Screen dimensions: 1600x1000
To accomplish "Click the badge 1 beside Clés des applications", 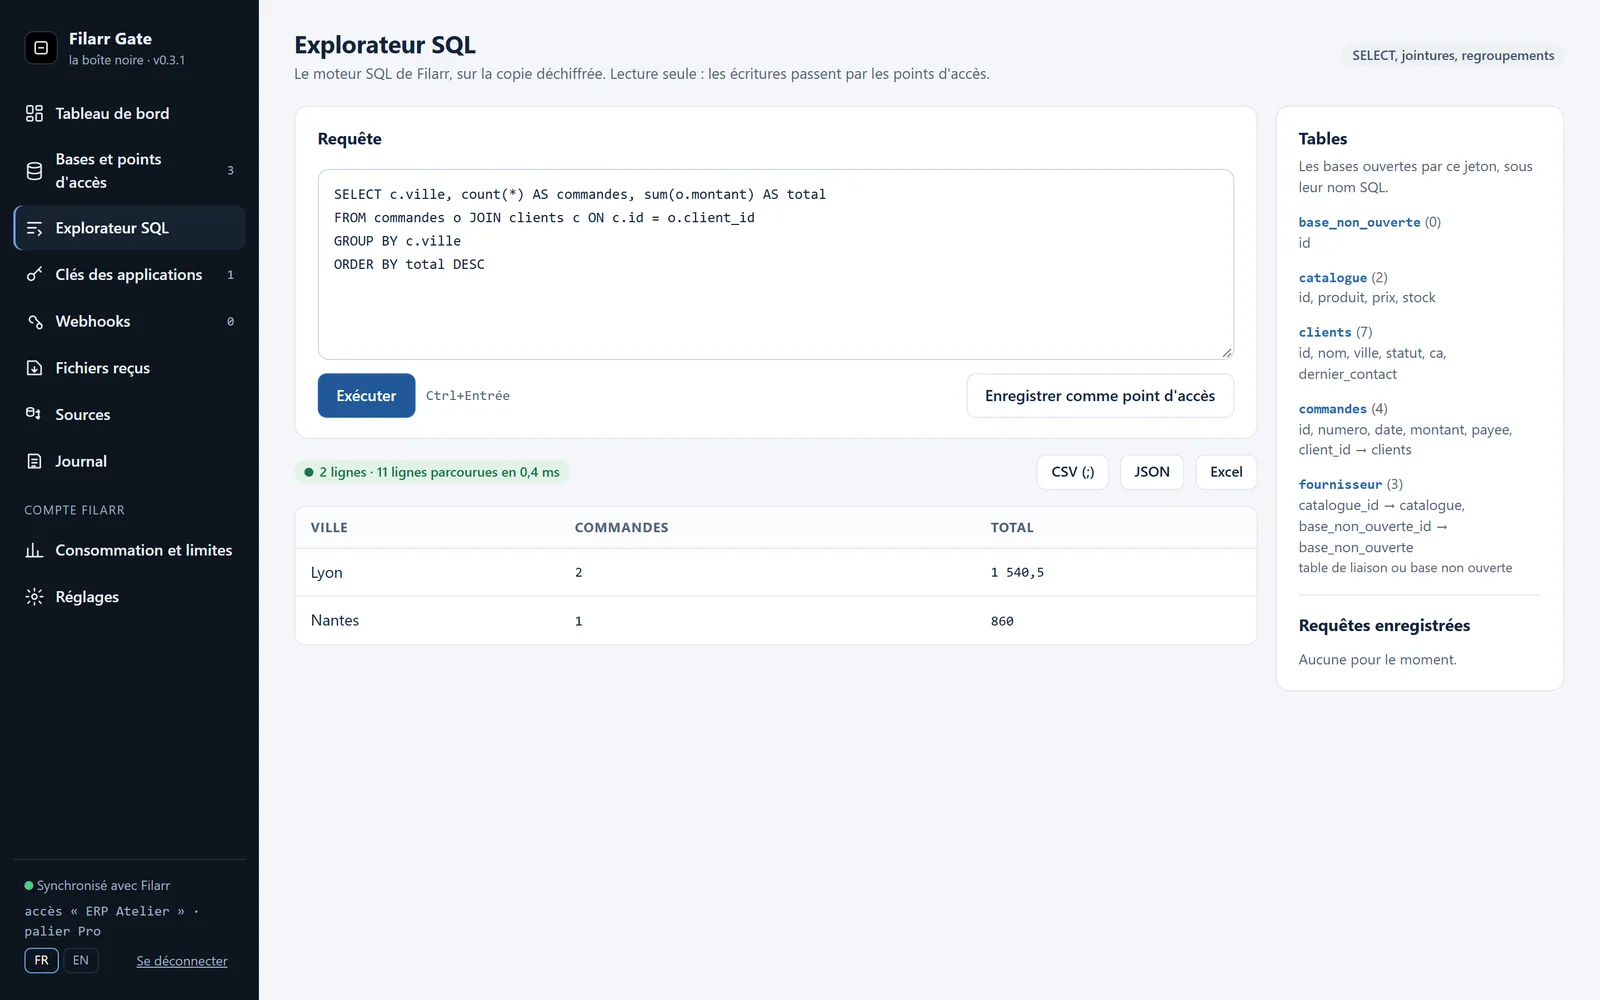I will [230, 275].
